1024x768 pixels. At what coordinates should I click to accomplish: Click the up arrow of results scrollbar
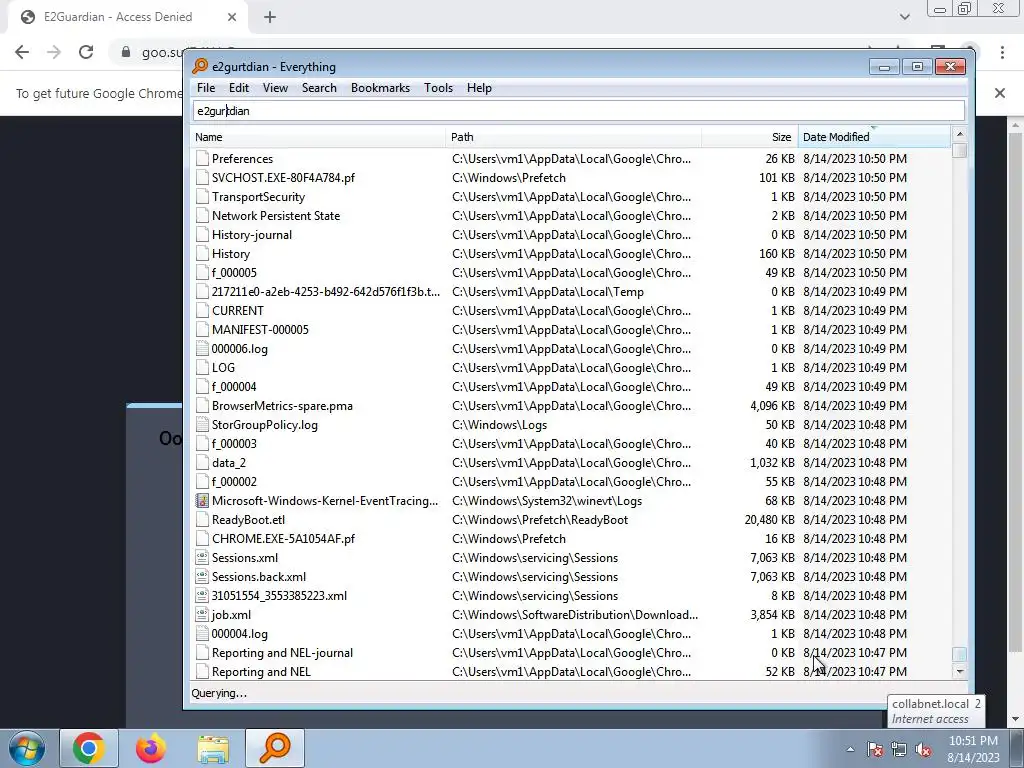click(959, 135)
